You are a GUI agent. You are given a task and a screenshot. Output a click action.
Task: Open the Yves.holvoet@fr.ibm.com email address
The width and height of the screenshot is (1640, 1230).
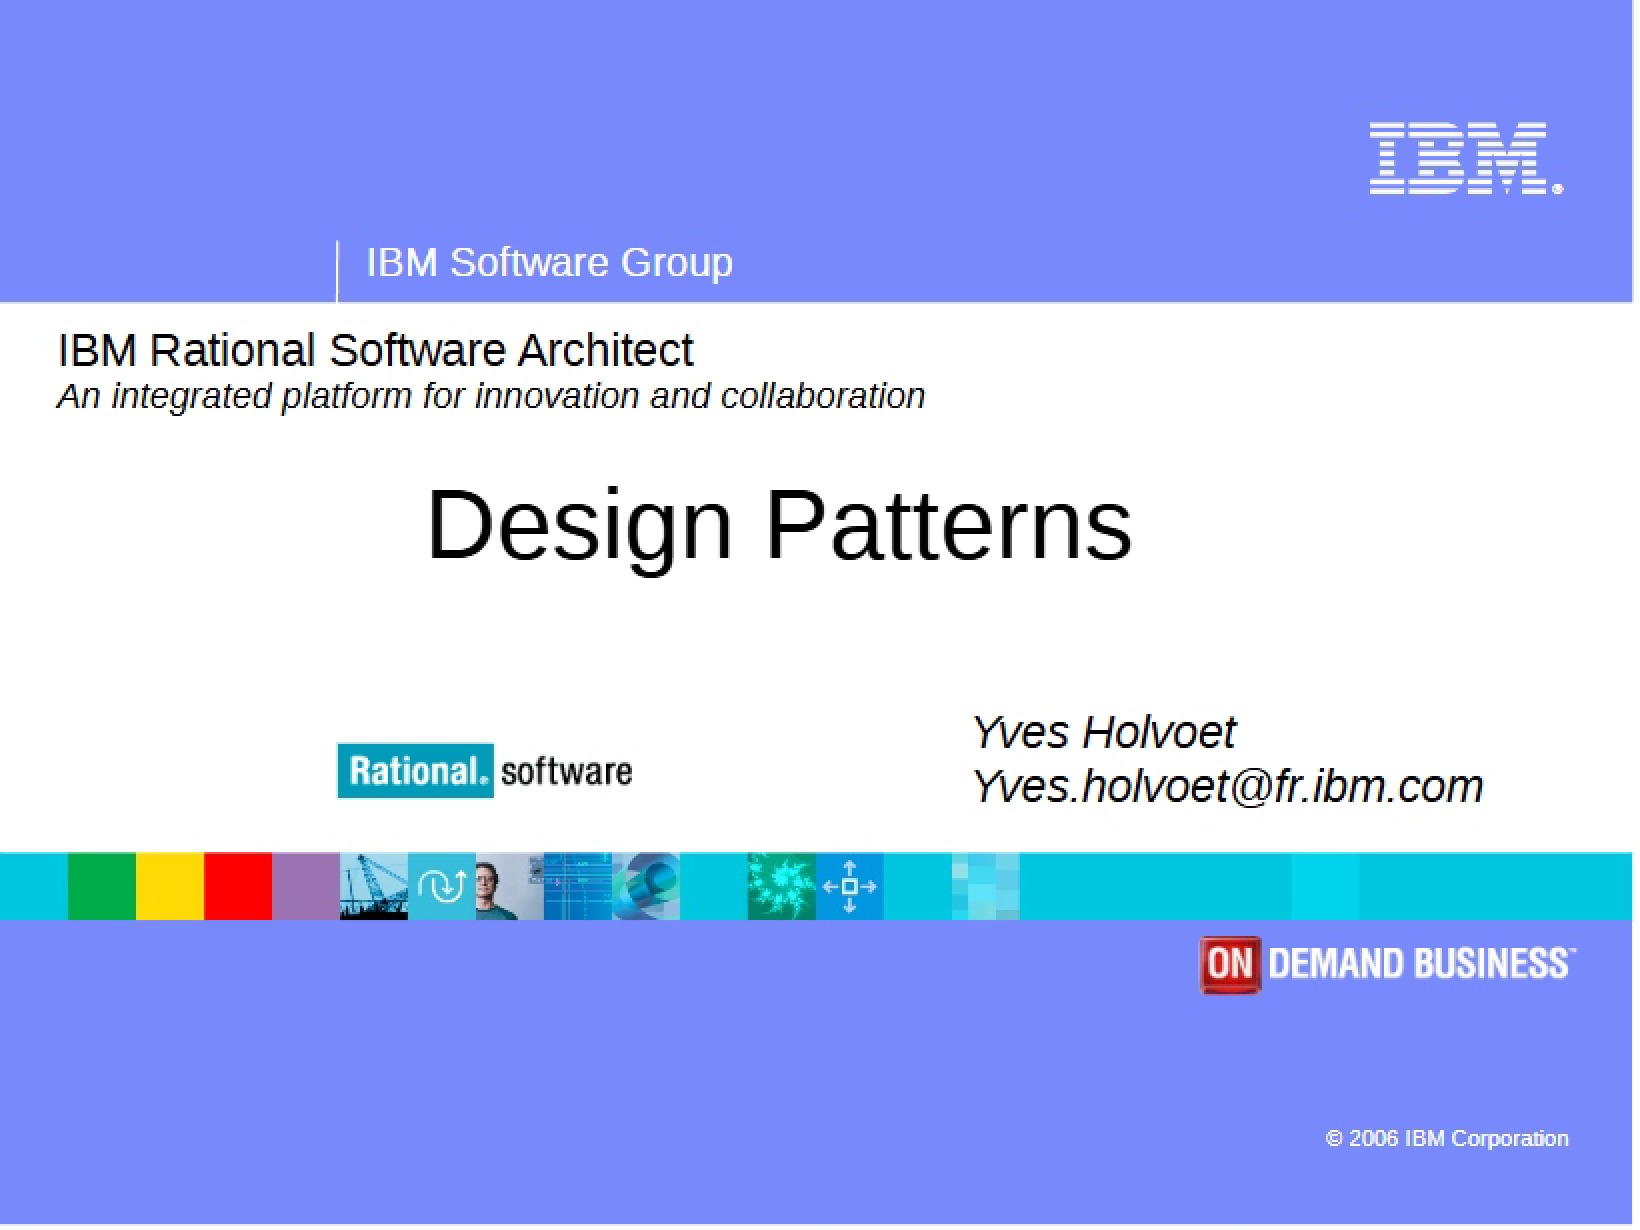pyautogui.click(x=1228, y=786)
